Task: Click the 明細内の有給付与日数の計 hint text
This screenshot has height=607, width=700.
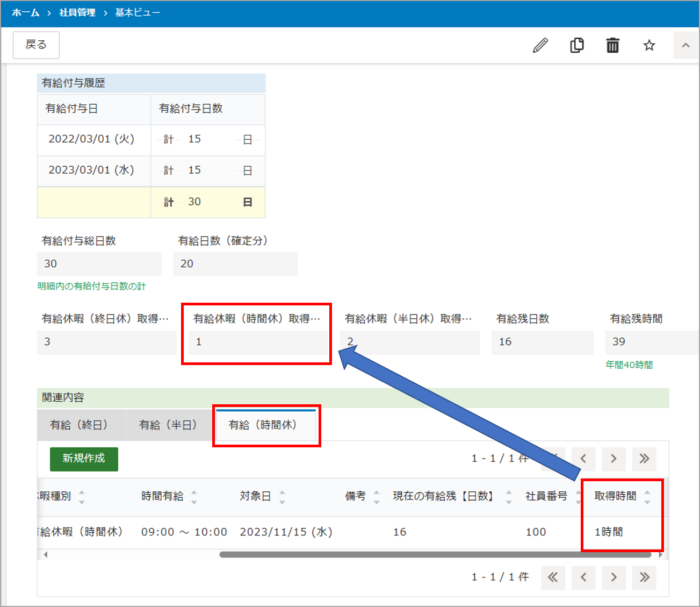Action: pos(92,287)
